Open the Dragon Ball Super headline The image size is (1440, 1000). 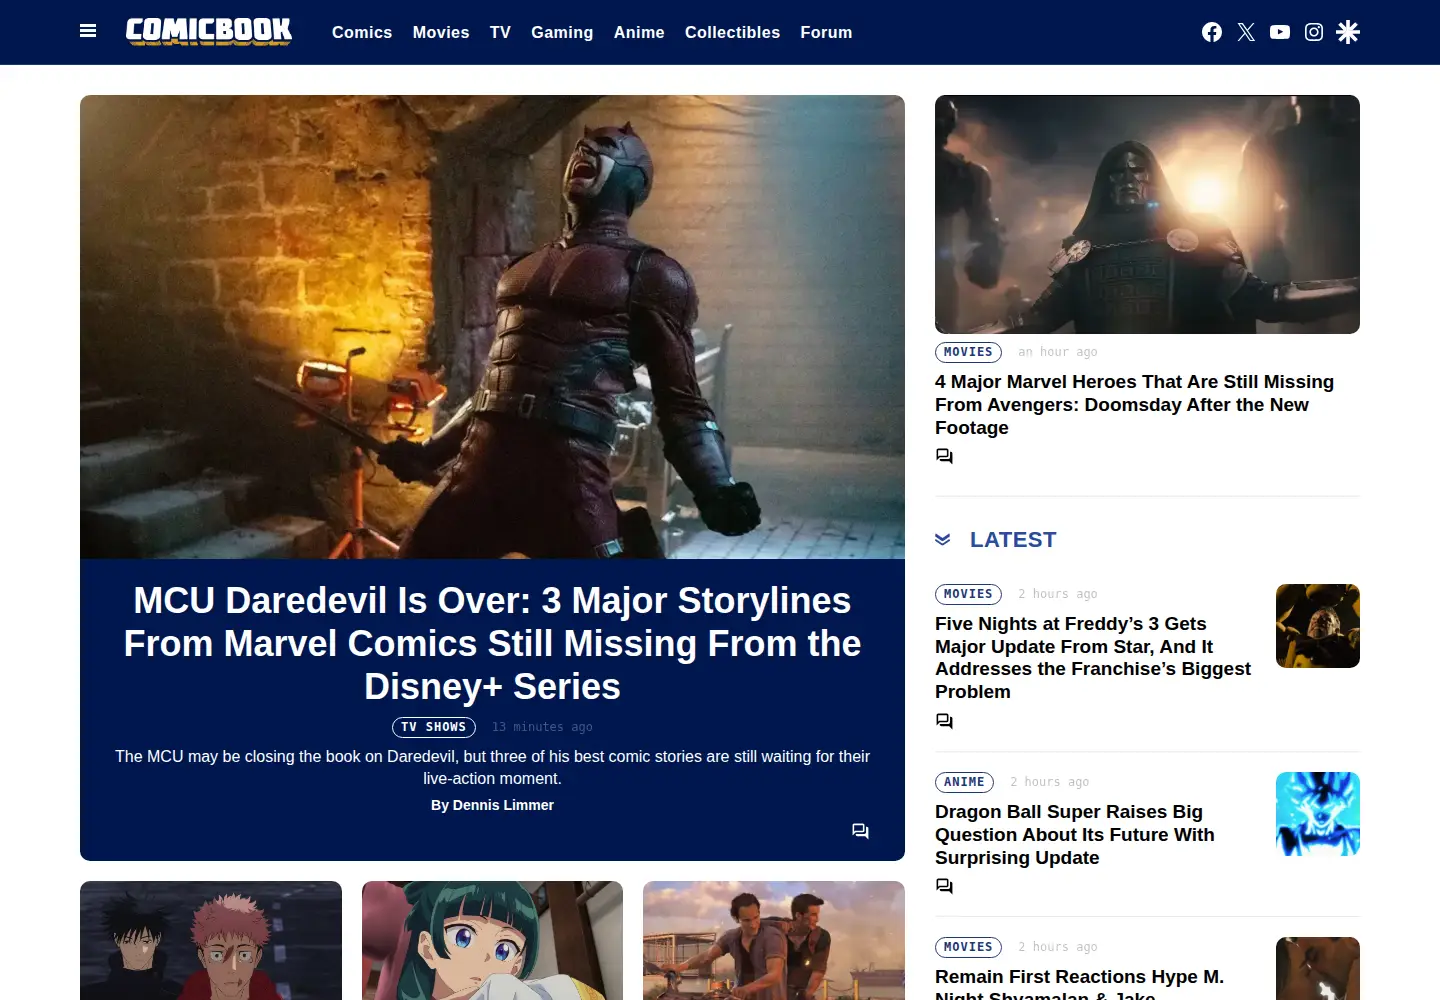(x=1075, y=835)
